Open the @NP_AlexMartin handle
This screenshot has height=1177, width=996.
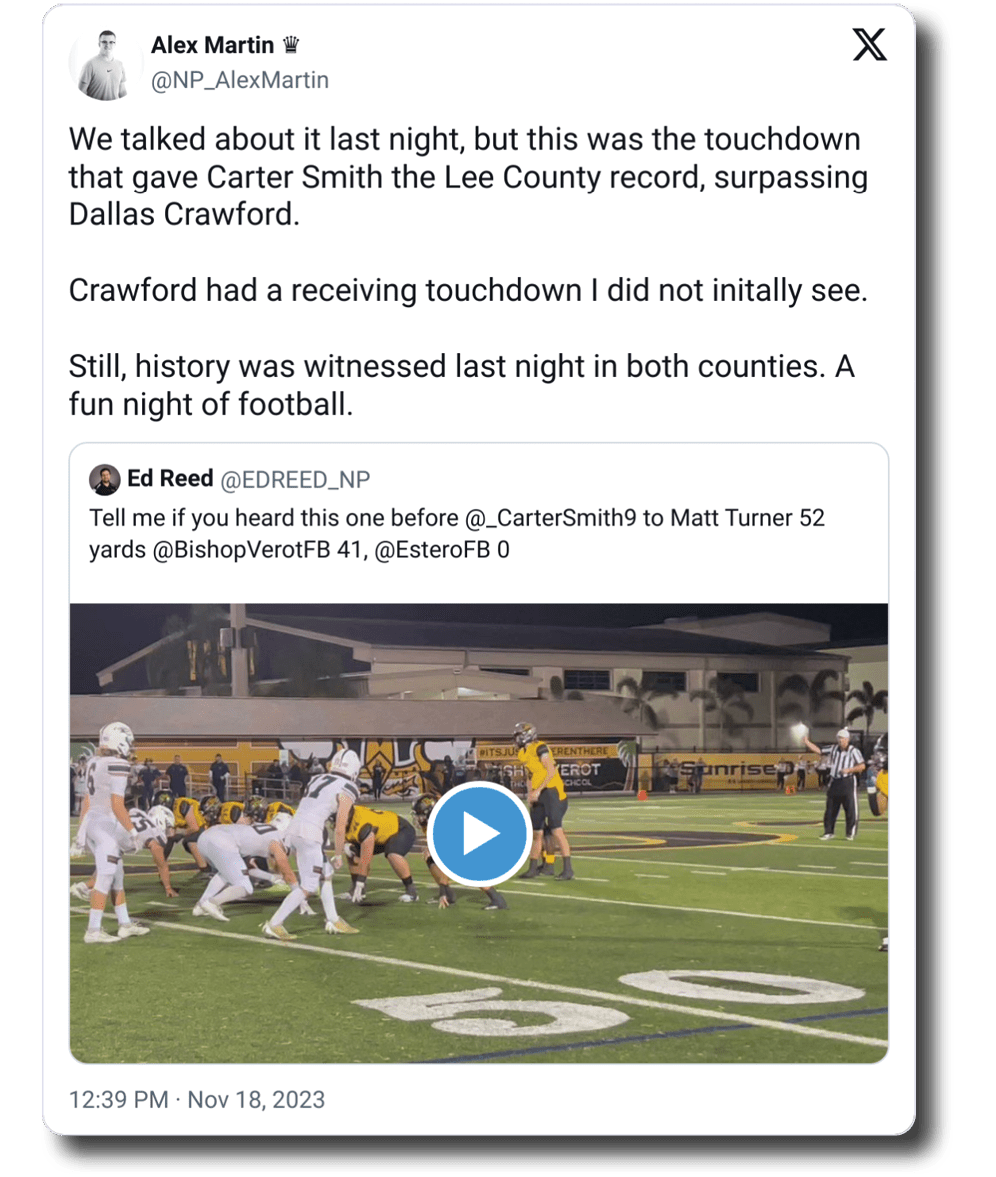[239, 80]
